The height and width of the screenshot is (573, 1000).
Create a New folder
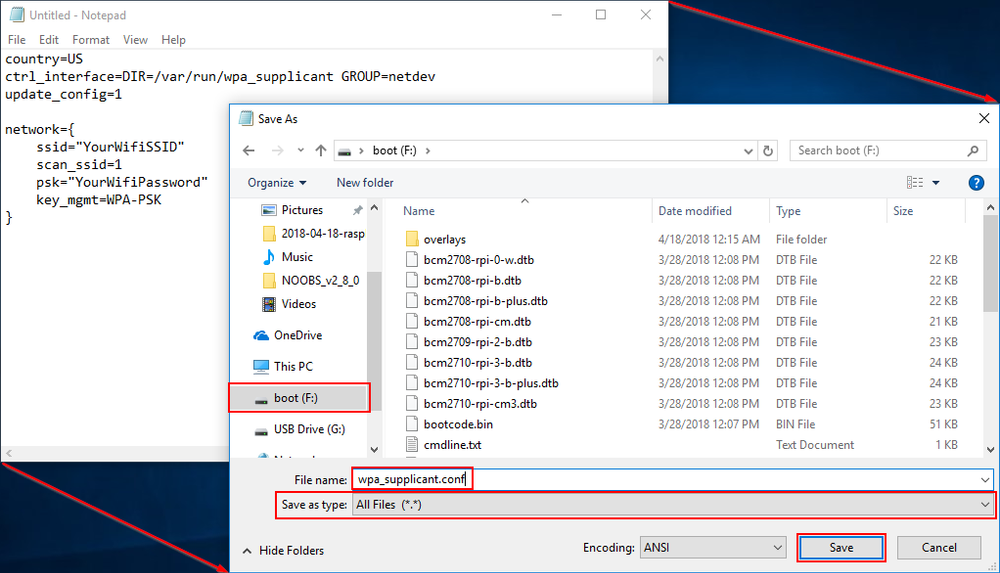point(365,182)
